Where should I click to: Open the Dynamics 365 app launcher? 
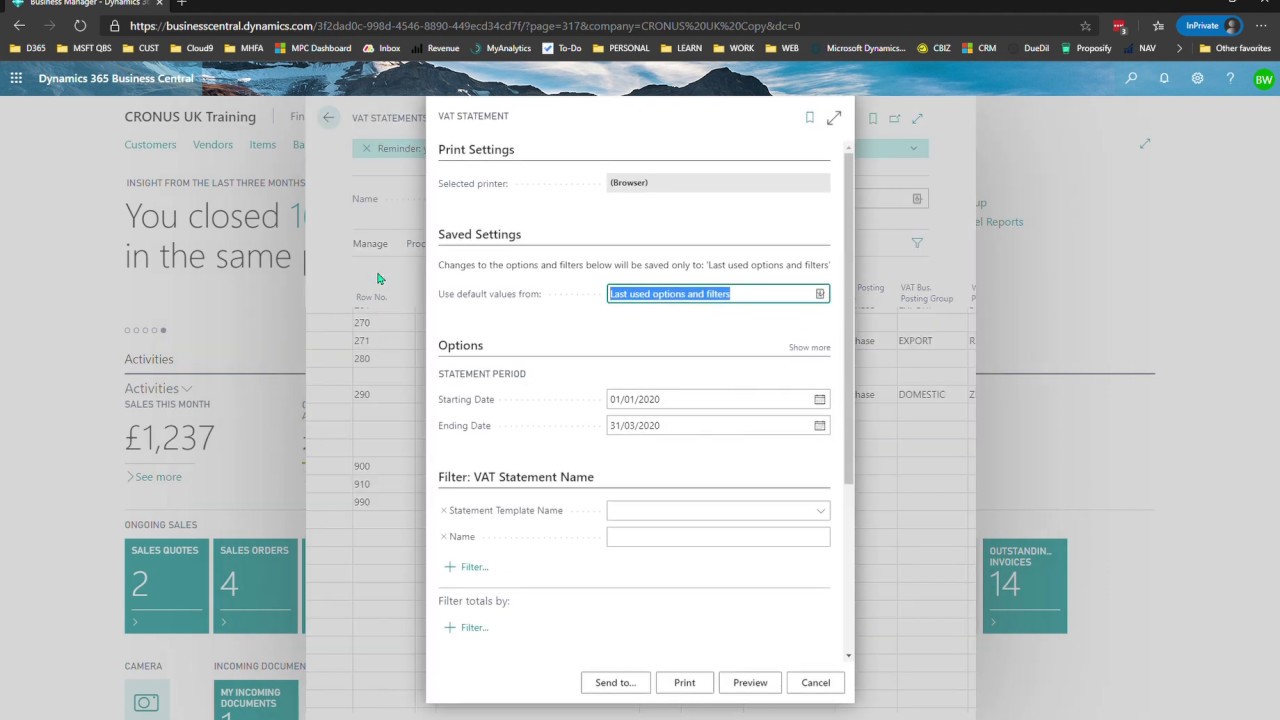[x=16, y=78]
